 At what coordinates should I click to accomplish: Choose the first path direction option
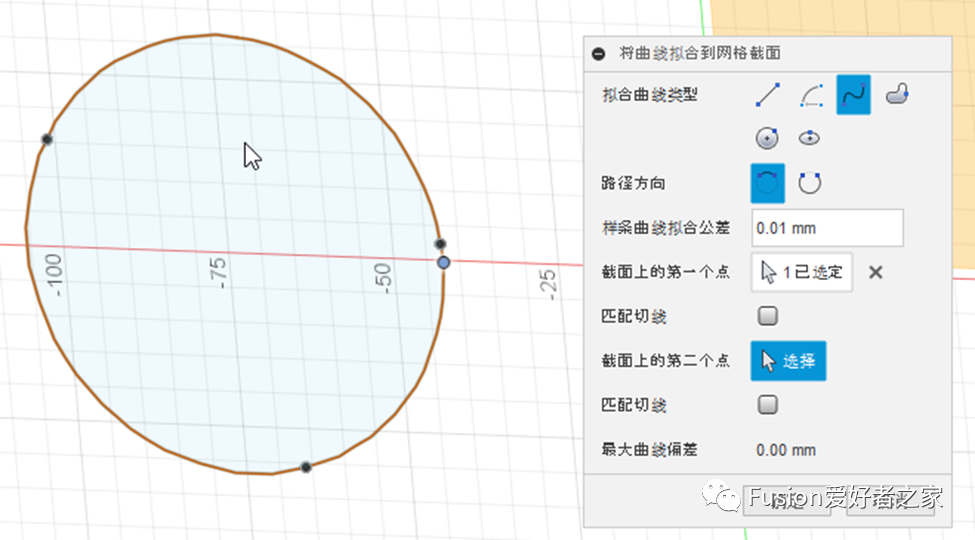click(x=767, y=183)
